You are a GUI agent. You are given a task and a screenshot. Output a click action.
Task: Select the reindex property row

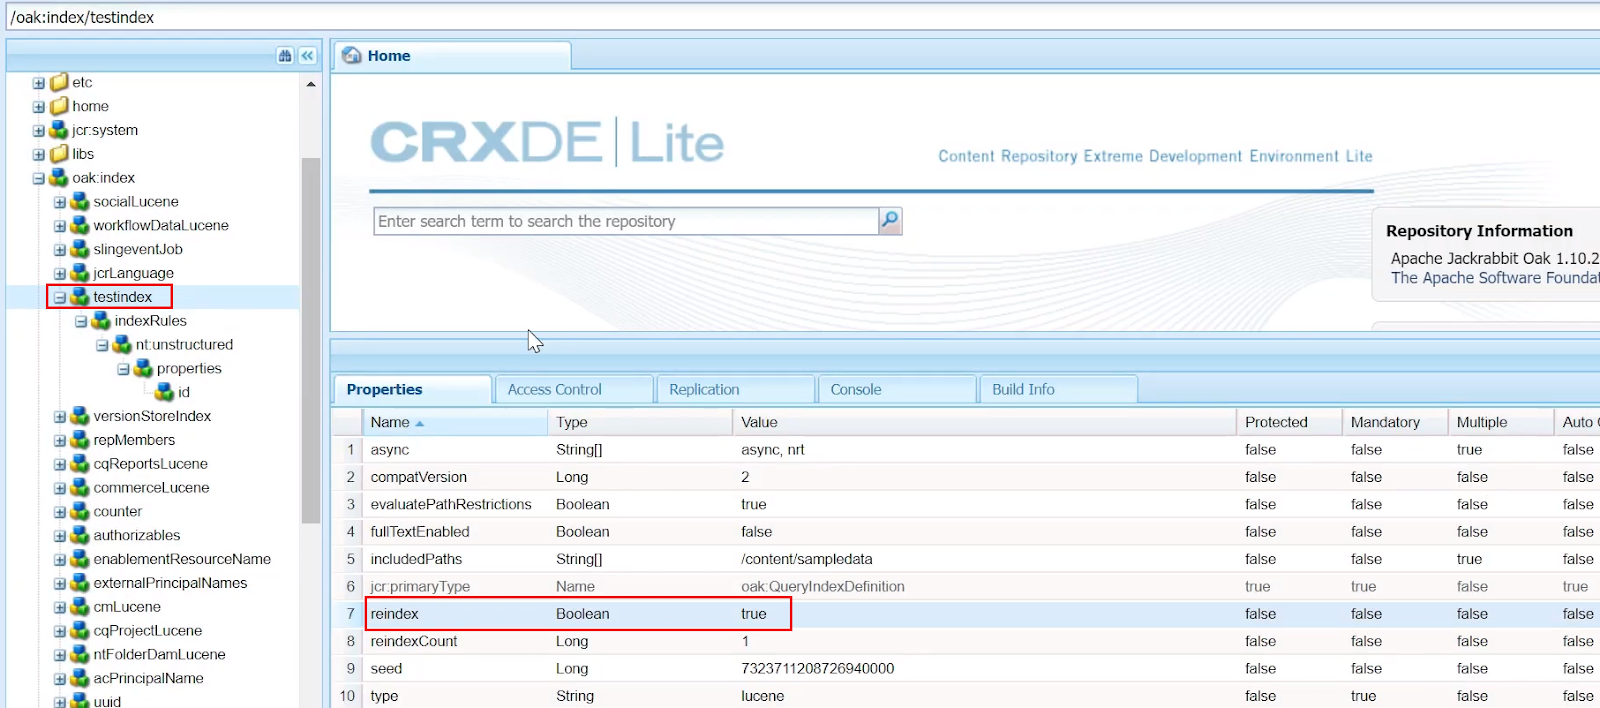click(x=965, y=614)
